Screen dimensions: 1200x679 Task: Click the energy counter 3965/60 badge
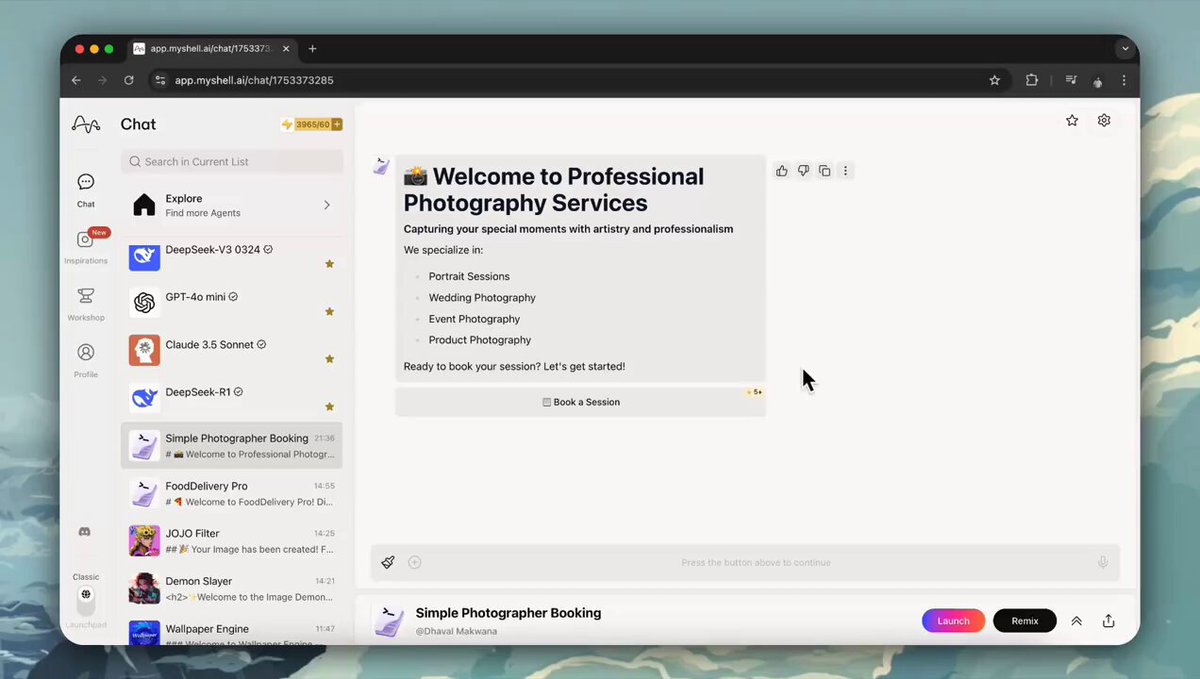312,124
